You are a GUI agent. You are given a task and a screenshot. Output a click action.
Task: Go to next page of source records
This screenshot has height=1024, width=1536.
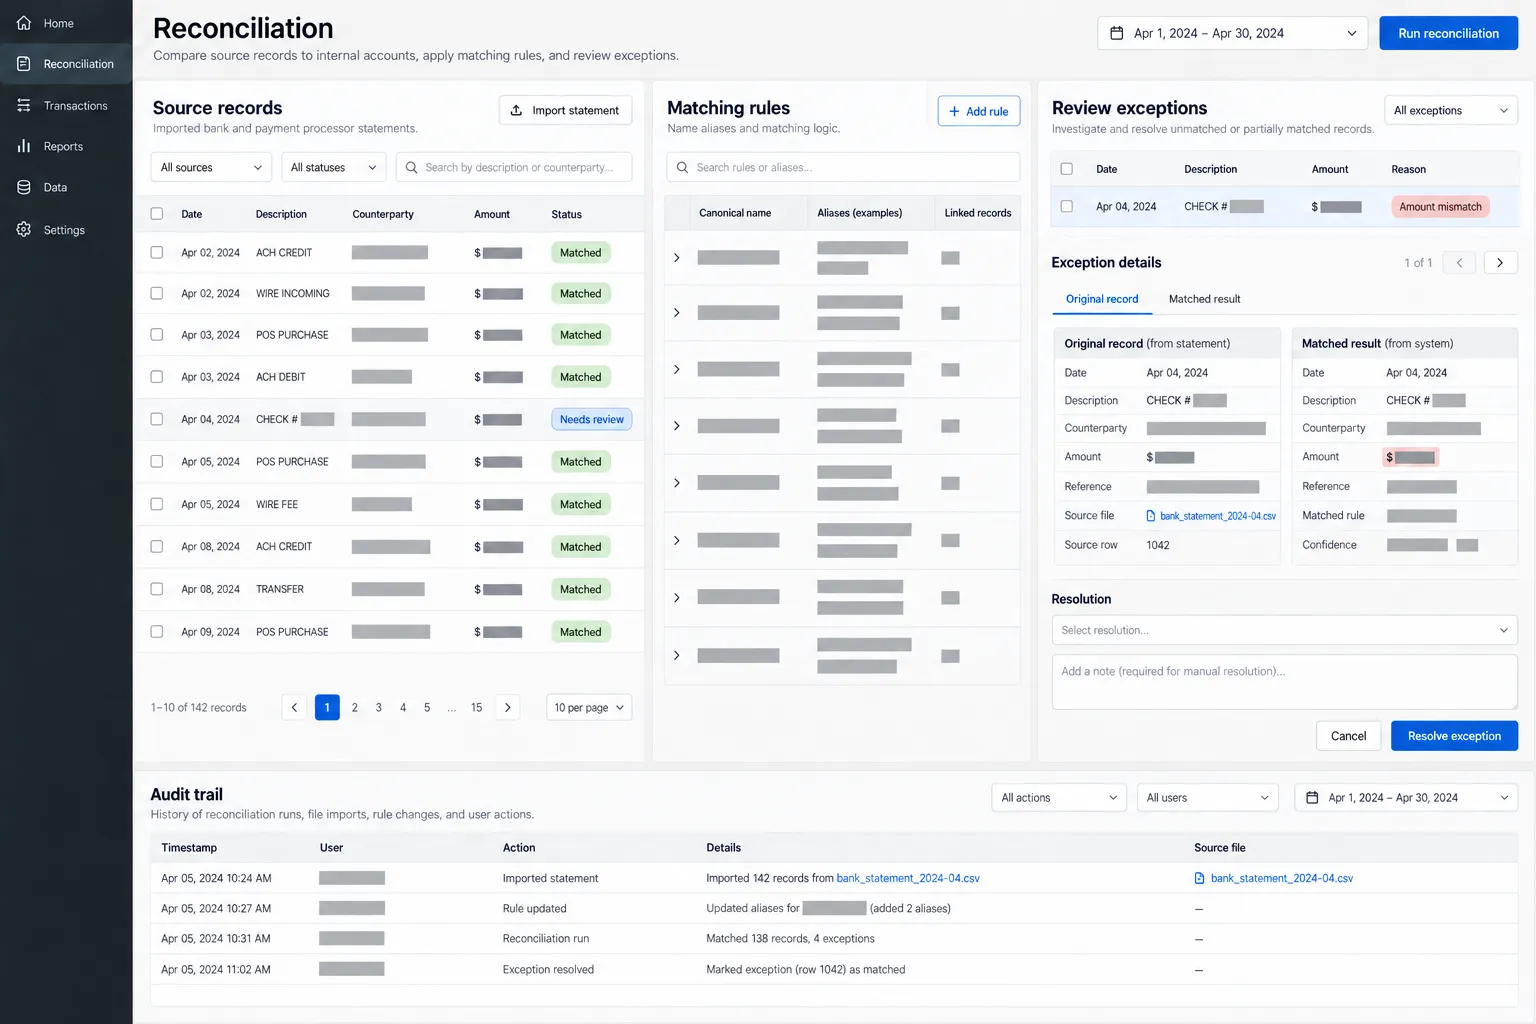pos(508,707)
